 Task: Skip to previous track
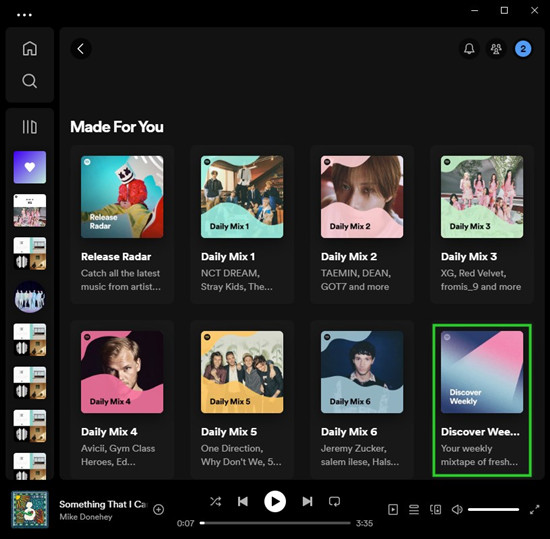[243, 501]
